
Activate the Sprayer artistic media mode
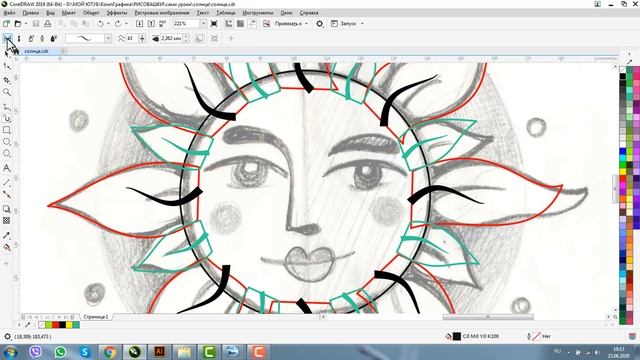click(x=31, y=38)
